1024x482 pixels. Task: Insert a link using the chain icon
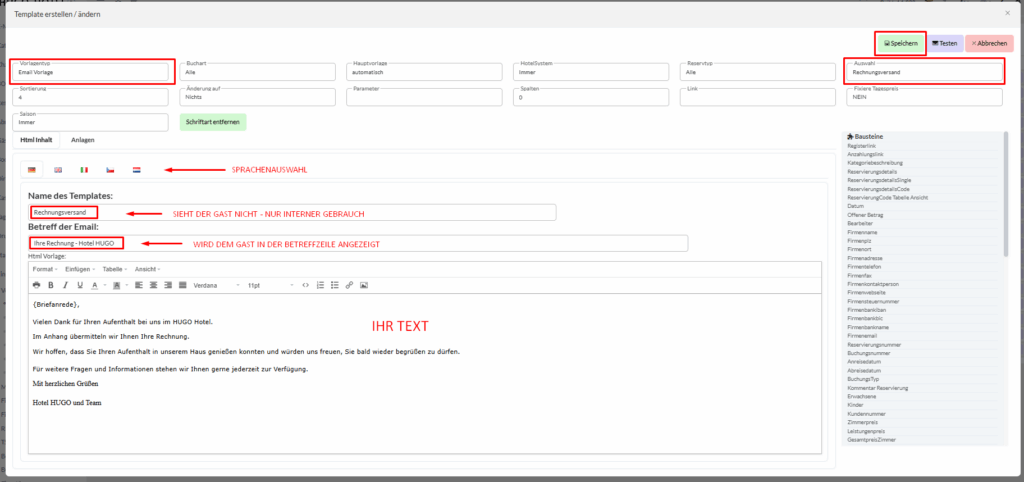(x=349, y=285)
